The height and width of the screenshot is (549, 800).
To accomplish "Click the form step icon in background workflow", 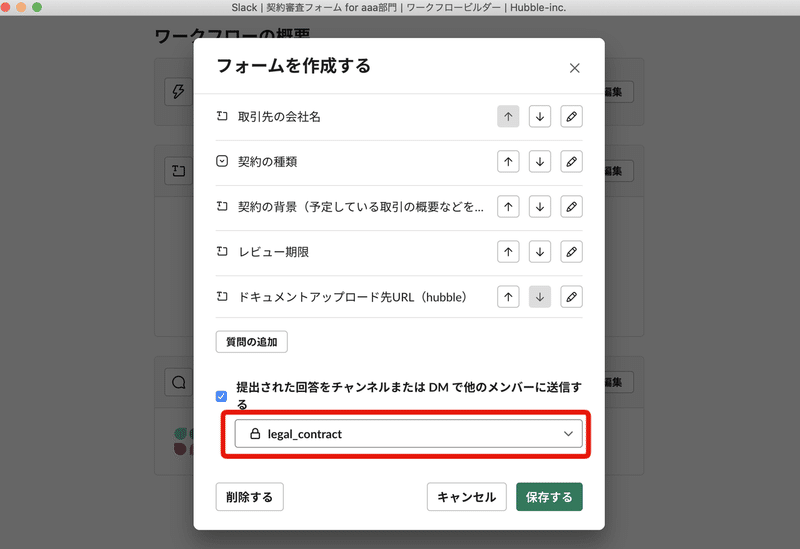I will 178,170.
